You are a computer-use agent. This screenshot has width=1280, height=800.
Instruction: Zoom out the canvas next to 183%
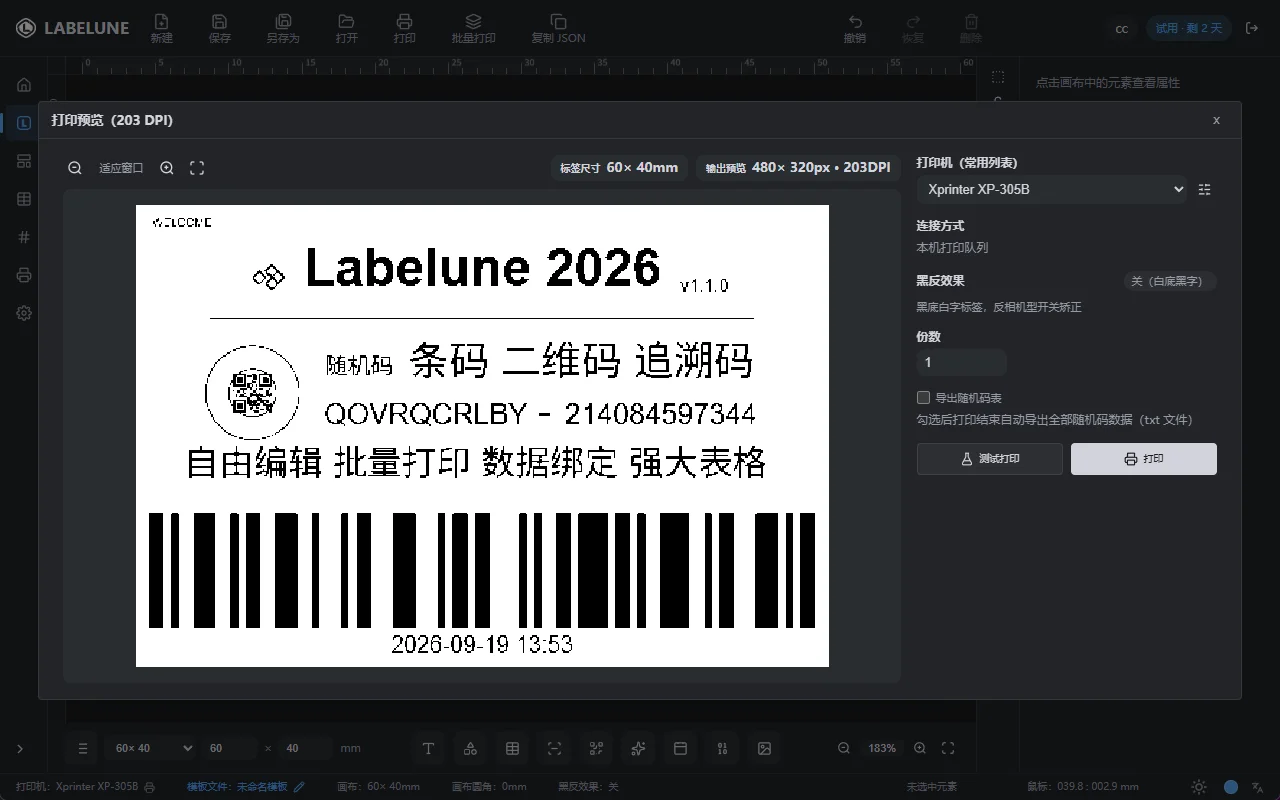click(844, 748)
